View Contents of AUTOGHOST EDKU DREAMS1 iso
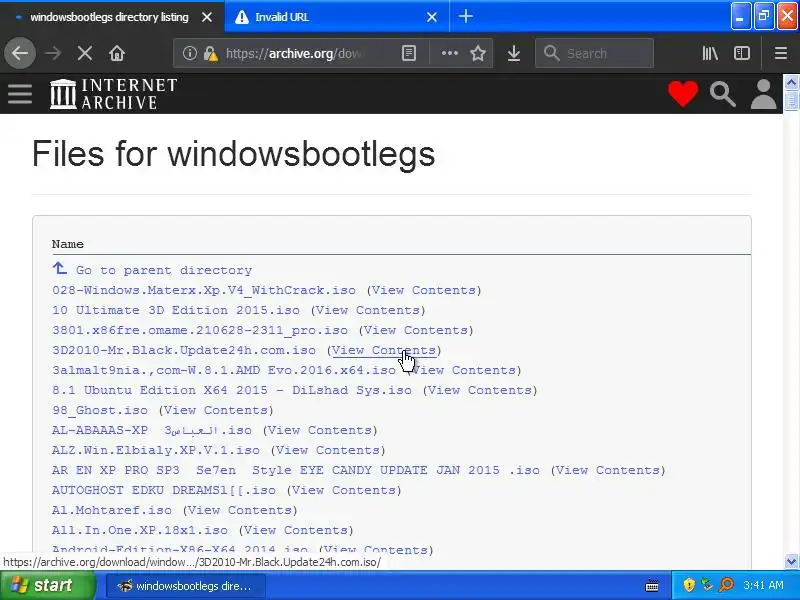 pyautogui.click(x=344, y=490)
